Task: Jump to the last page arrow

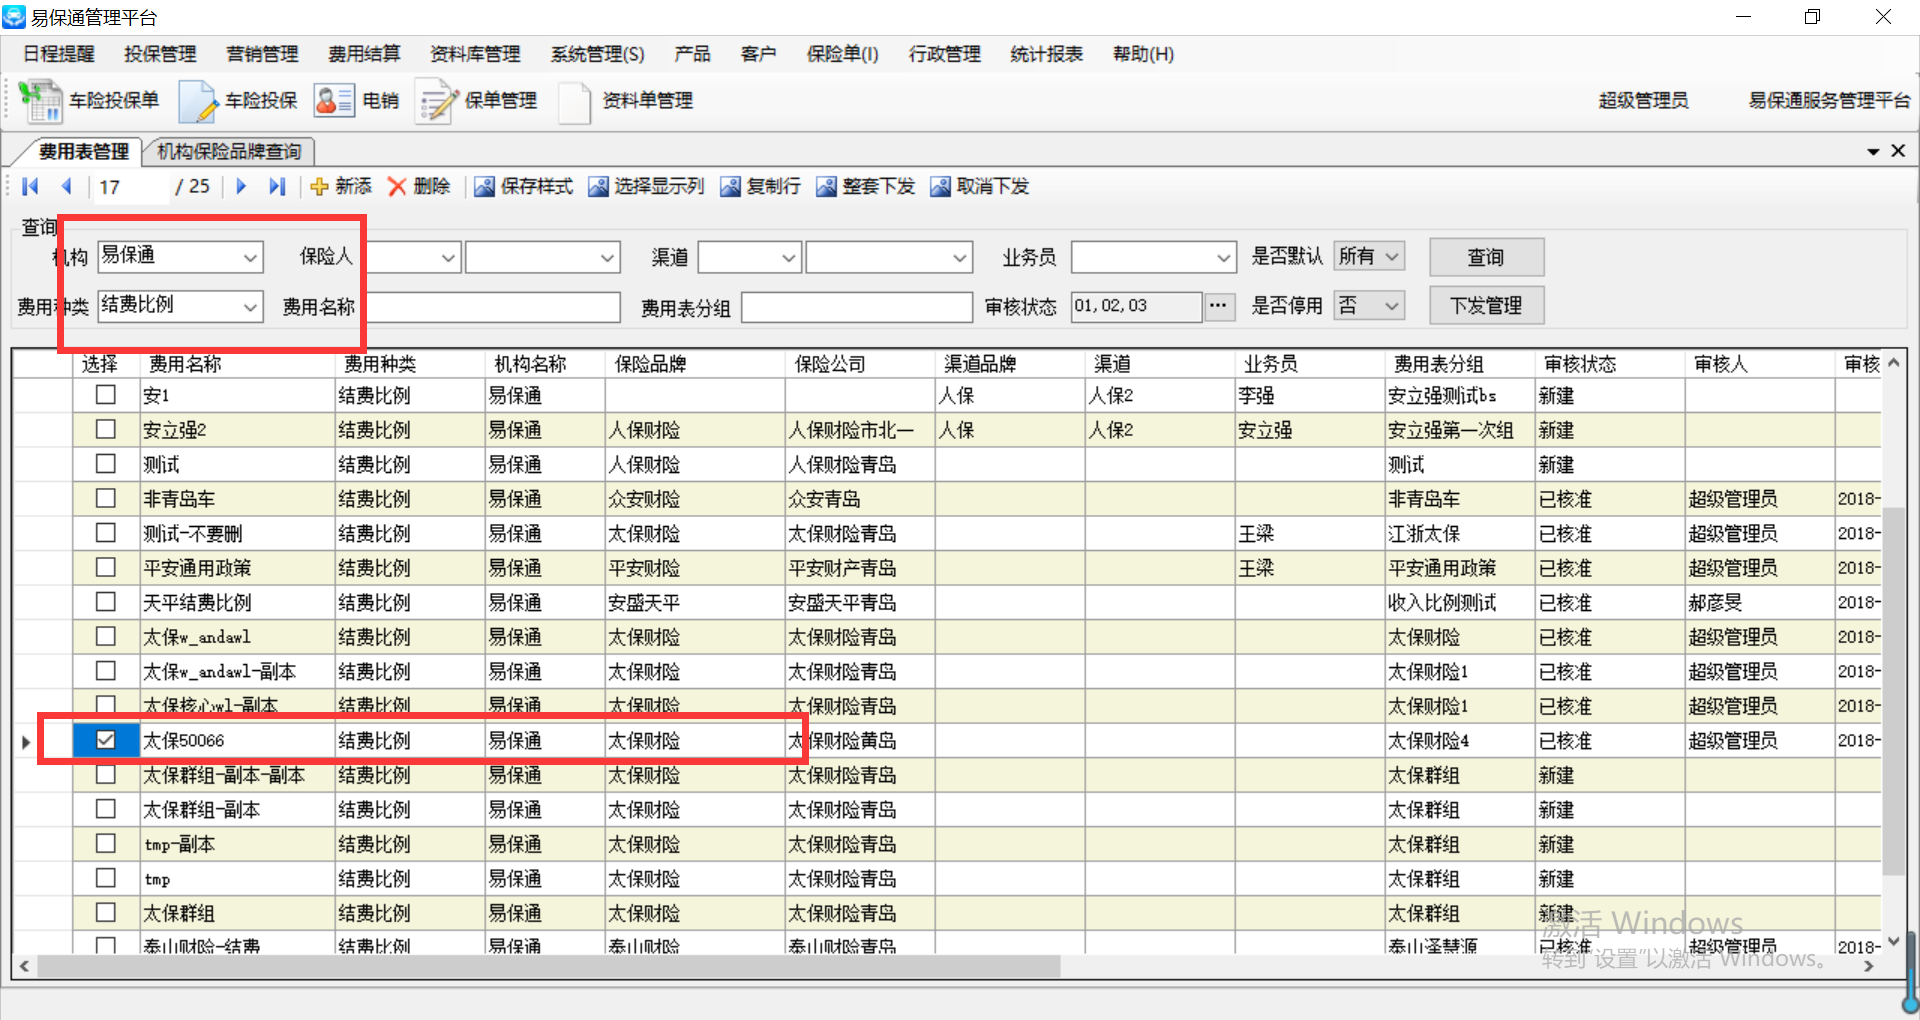Action: point(277,187)
